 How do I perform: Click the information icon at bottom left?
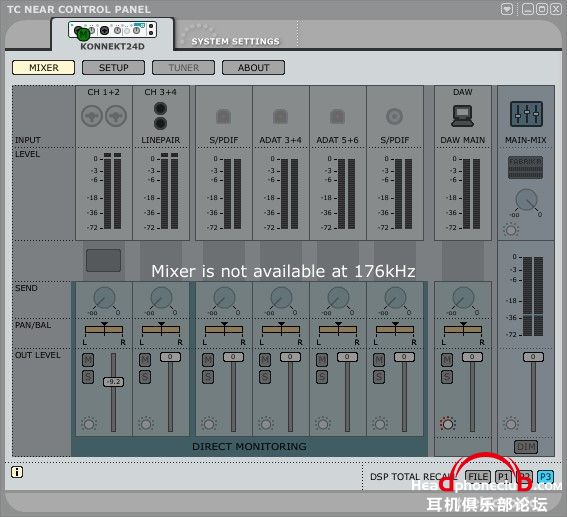[17, 472]
